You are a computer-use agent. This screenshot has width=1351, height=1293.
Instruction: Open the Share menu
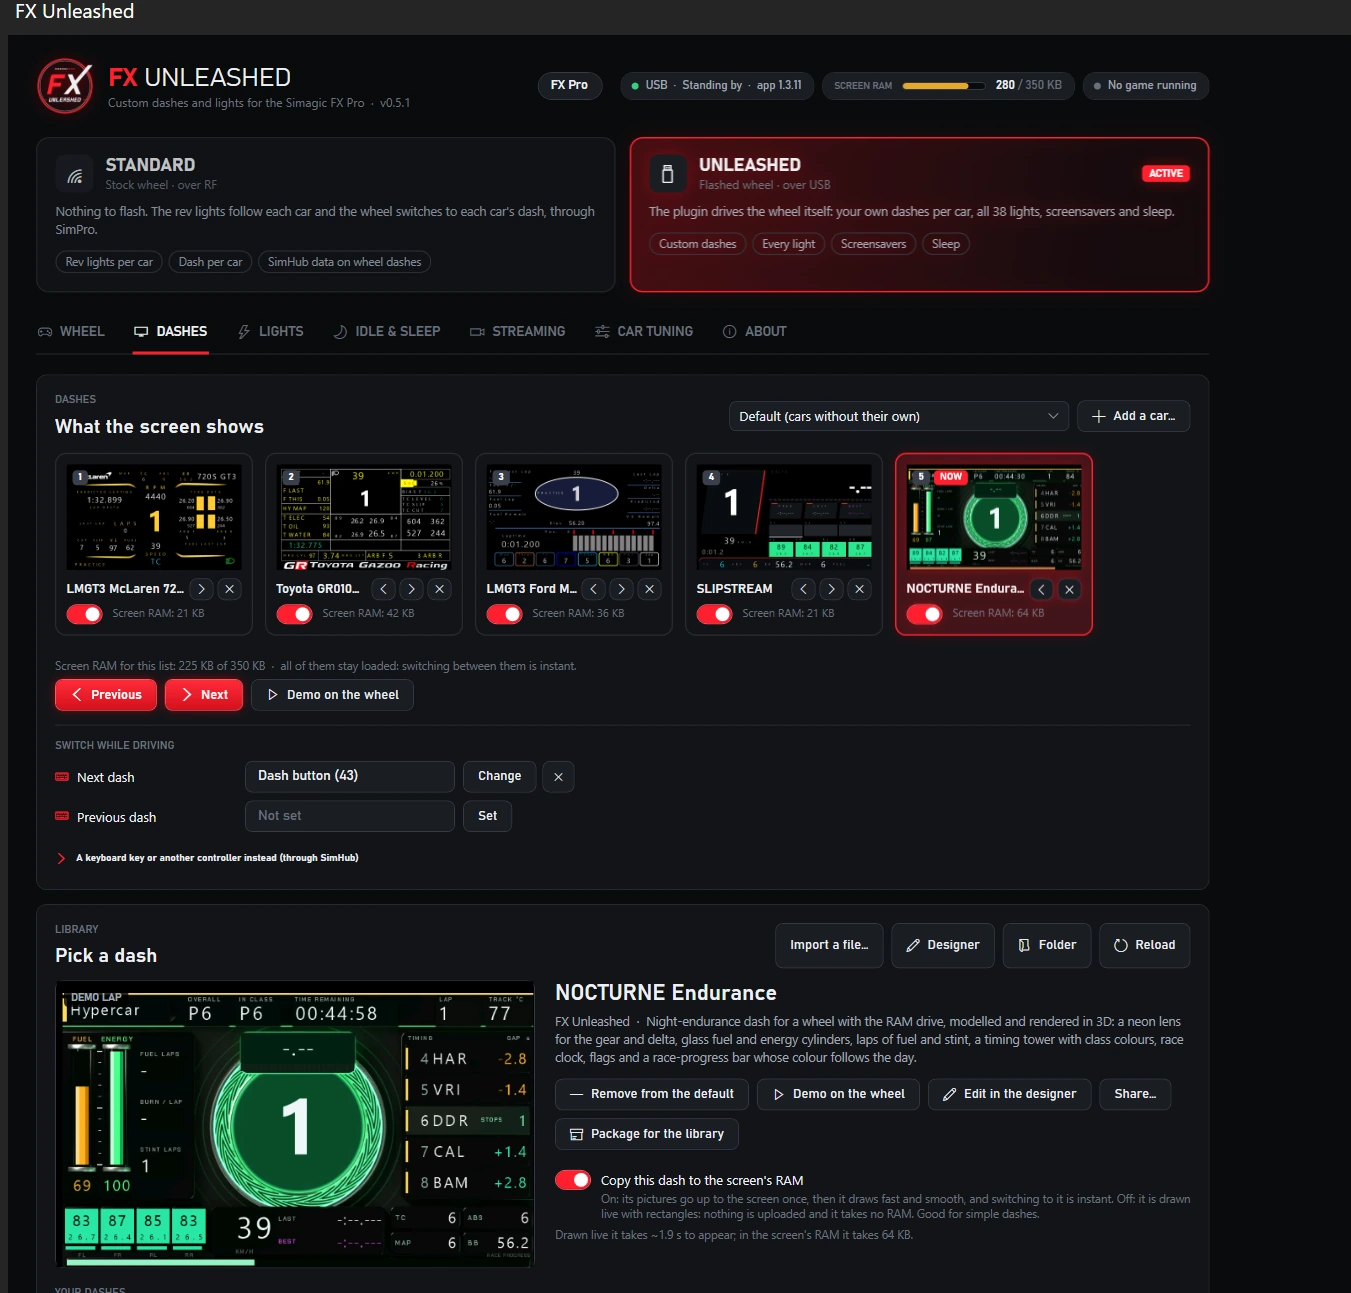coord(1135,1094)
